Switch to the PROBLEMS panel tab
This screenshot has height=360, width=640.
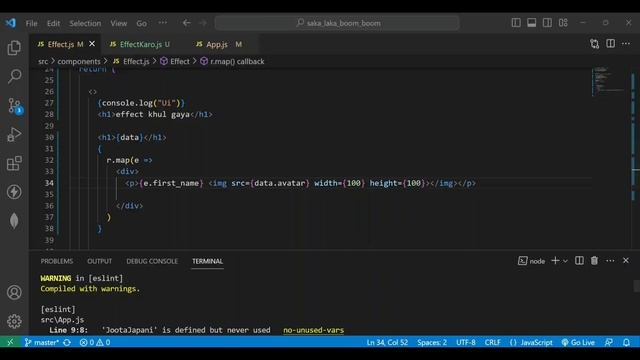coord(57,261)
